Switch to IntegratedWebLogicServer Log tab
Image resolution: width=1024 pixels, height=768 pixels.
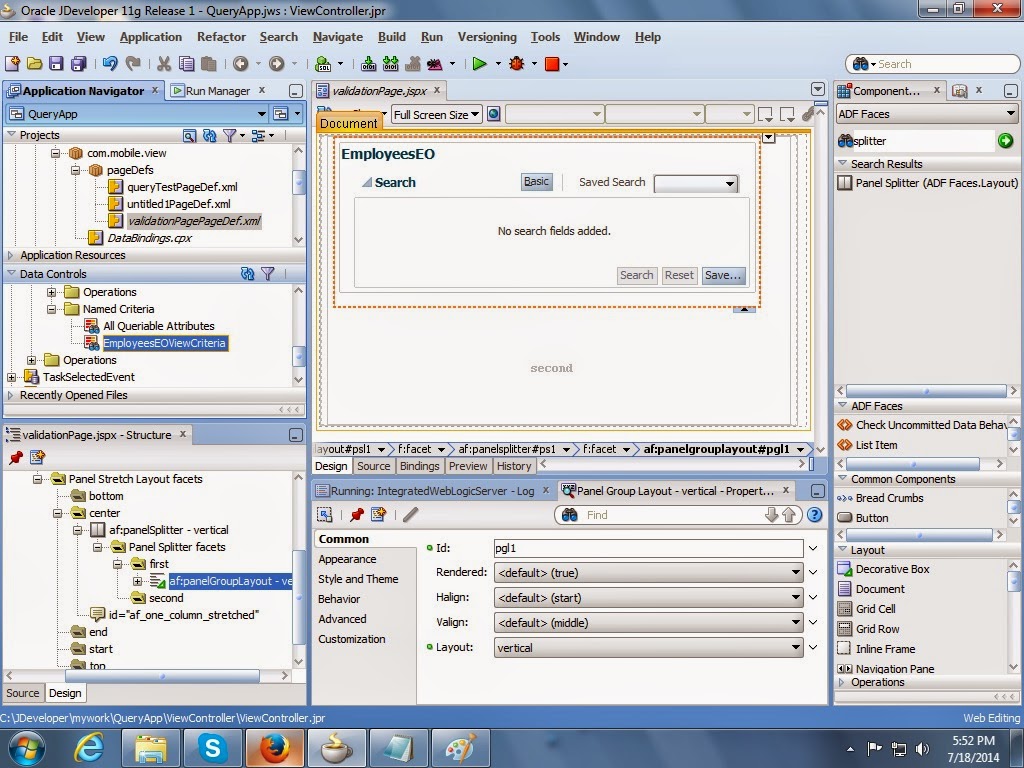pos(432,491)
